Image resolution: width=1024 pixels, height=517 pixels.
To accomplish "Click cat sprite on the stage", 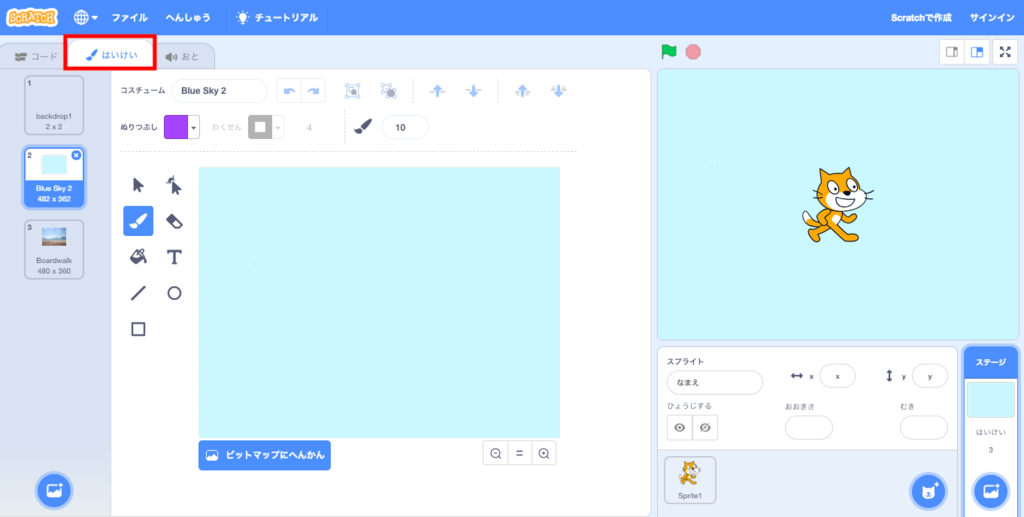I will 837,204.
